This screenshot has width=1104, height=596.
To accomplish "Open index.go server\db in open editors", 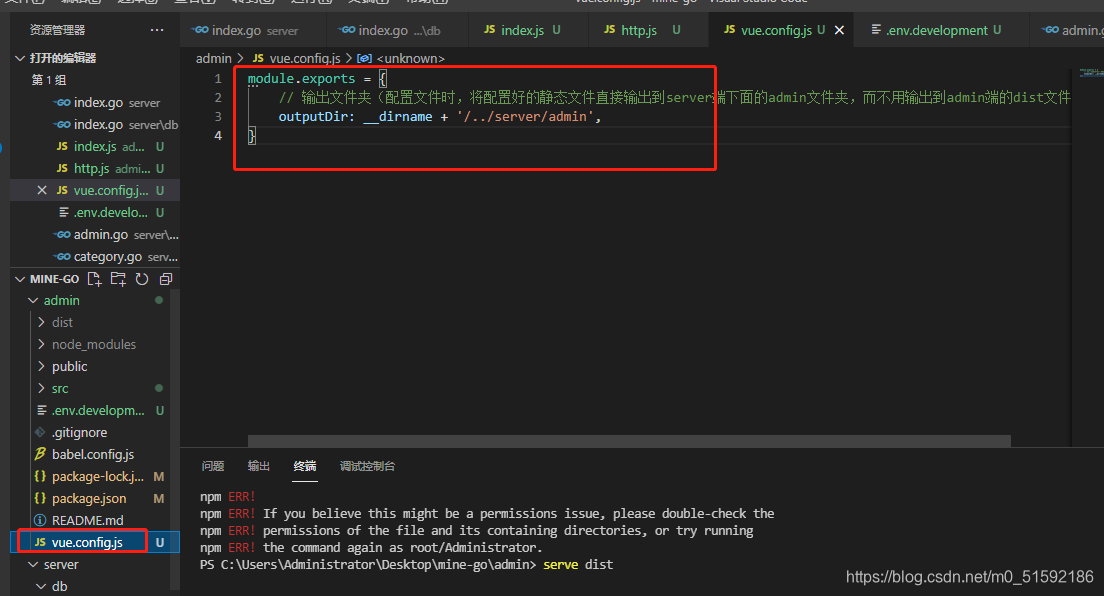I will (95, 124).
